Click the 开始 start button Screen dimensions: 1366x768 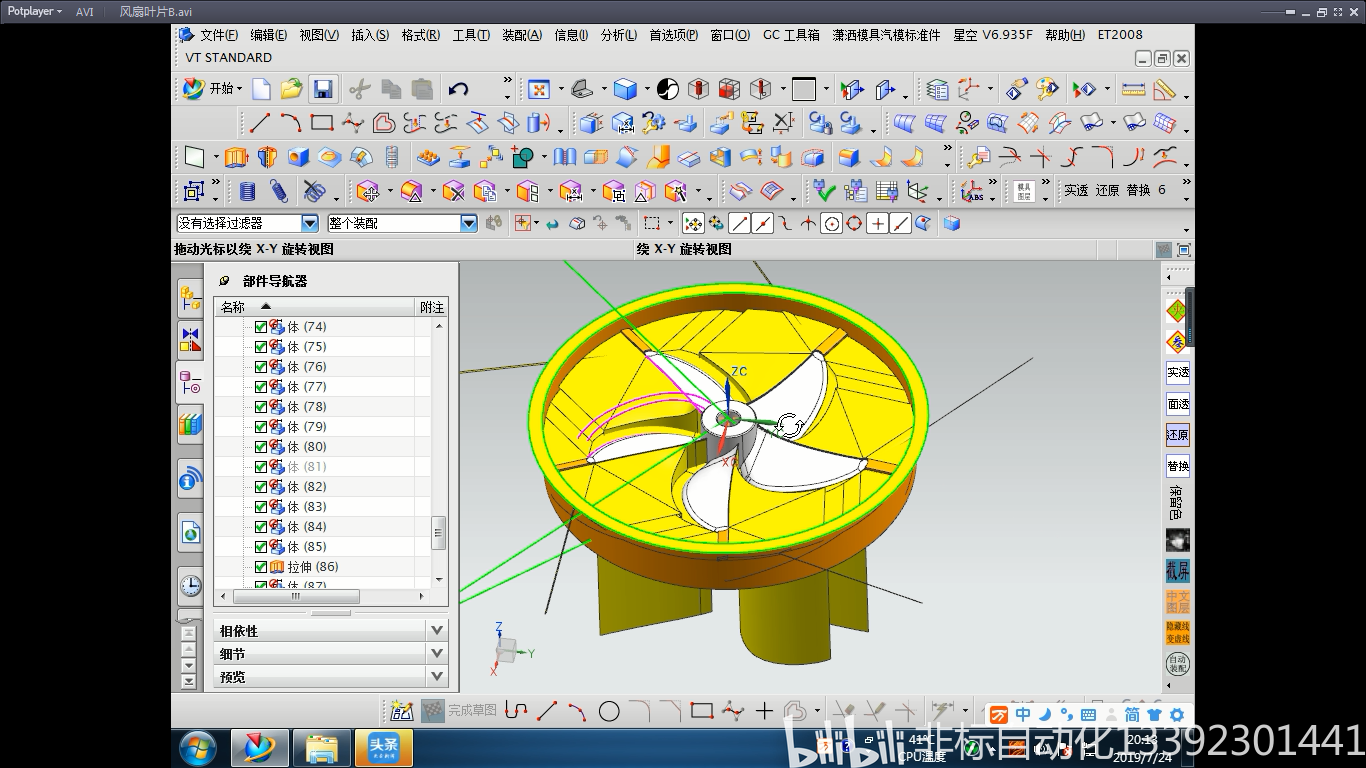(213, 89)
